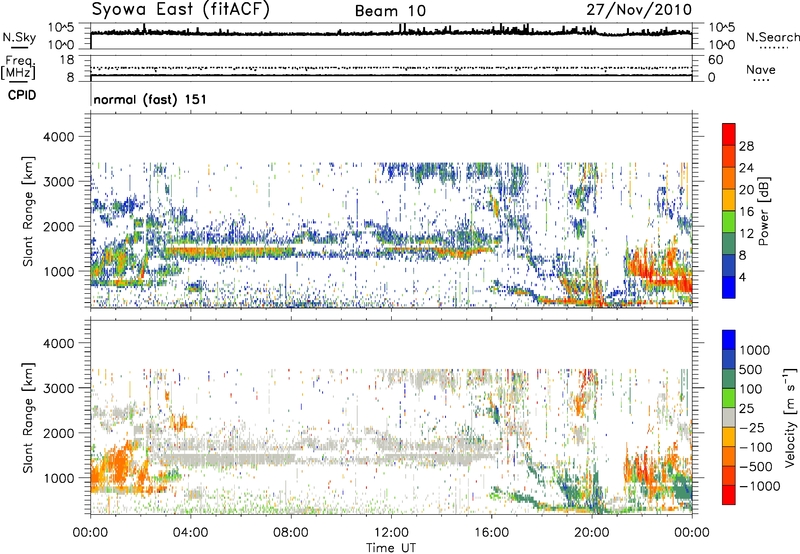This screenshot has width=800, height=554.
Task: Click the frequency trace plot
Action: coord(391,68)
